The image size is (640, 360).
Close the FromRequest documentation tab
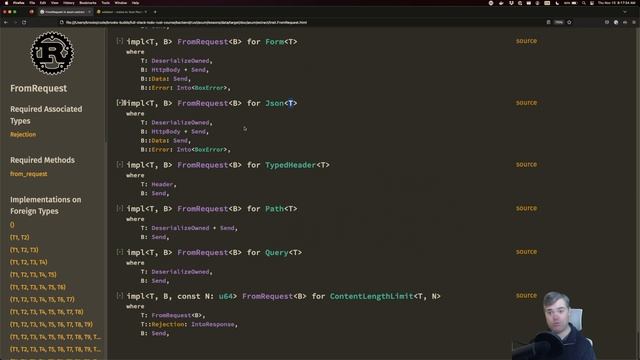89,12
